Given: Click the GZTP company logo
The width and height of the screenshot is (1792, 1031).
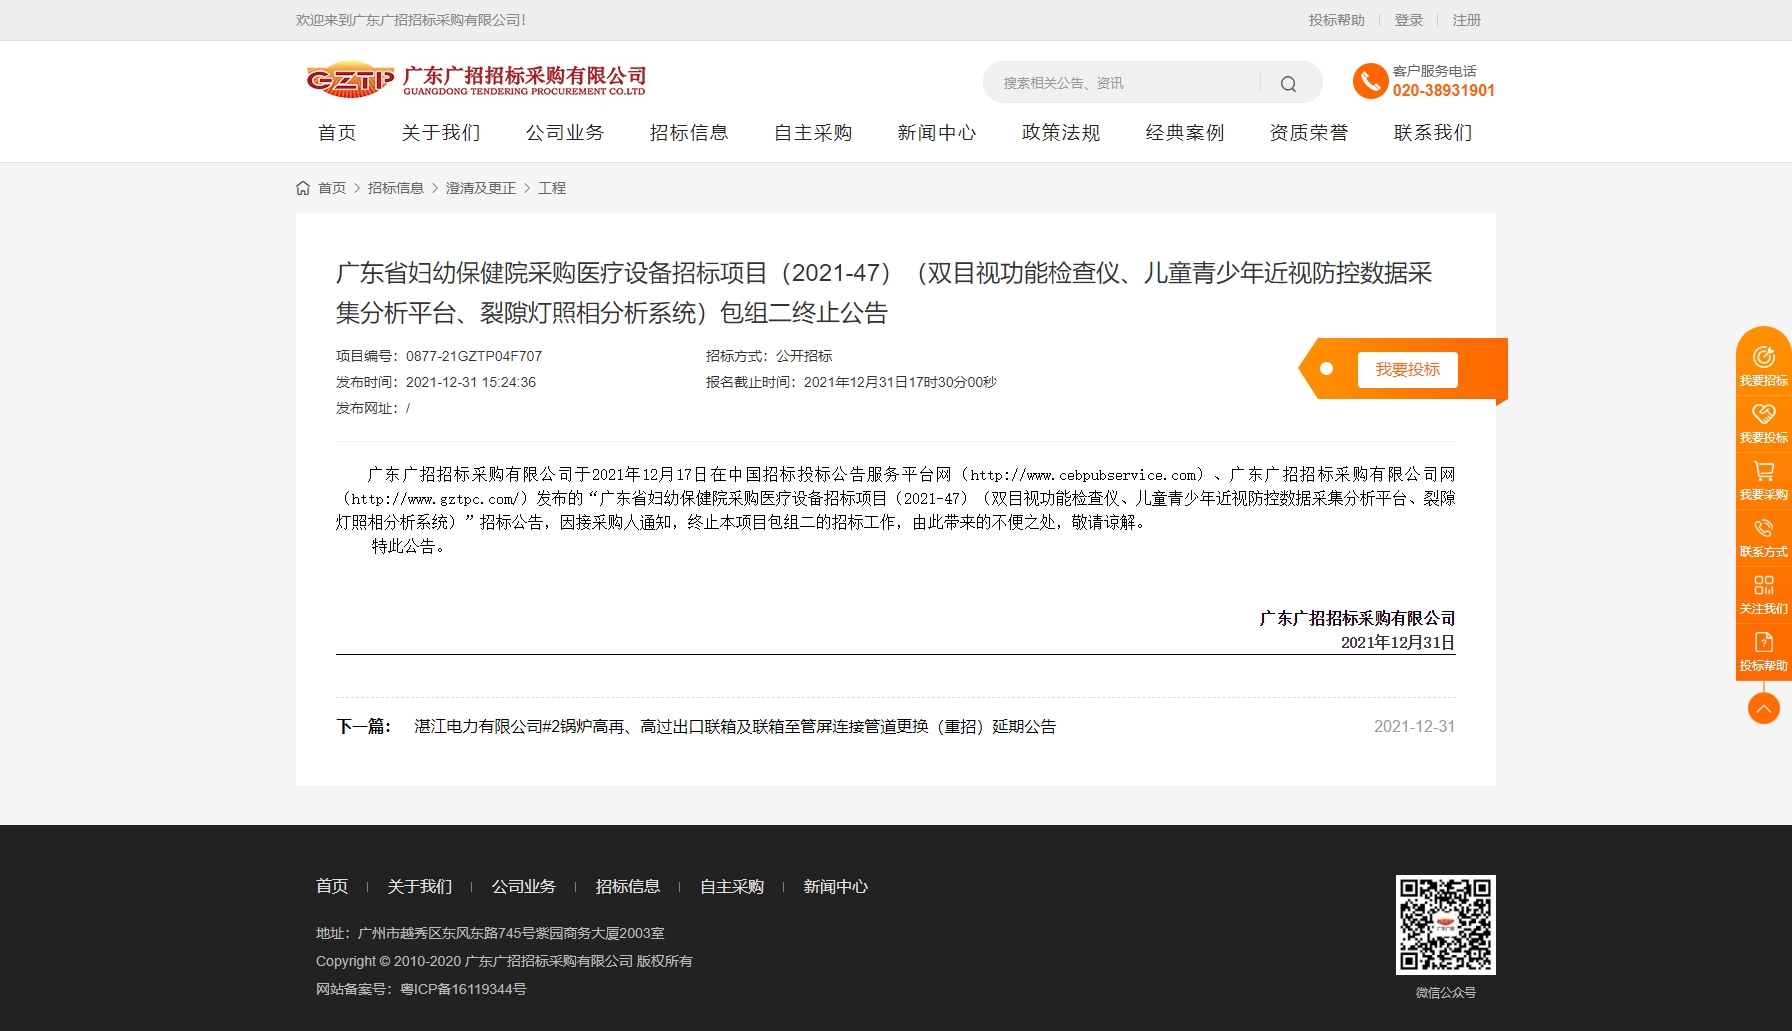Looking at the screenshot, I should tap(350, 80).
